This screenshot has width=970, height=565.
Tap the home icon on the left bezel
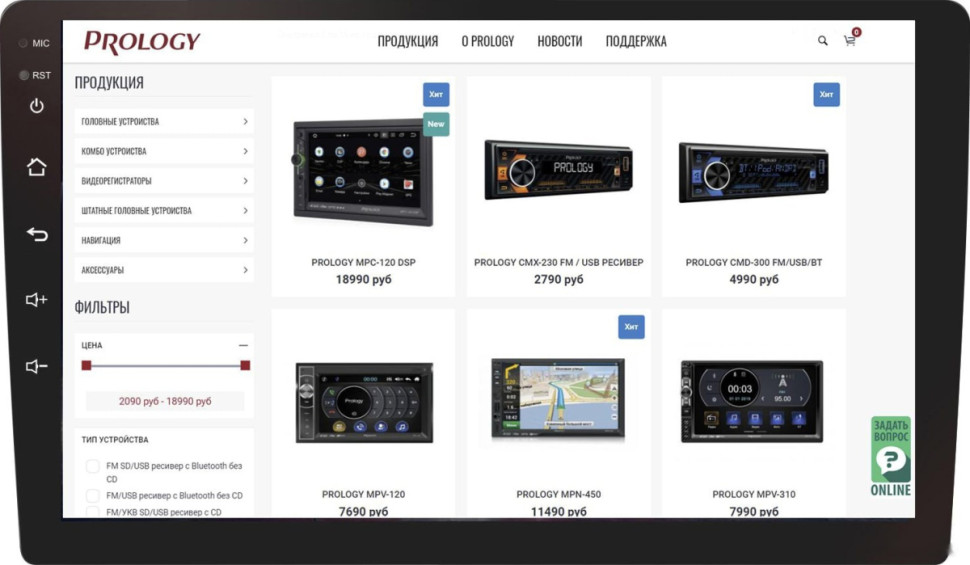pos(37,167)
